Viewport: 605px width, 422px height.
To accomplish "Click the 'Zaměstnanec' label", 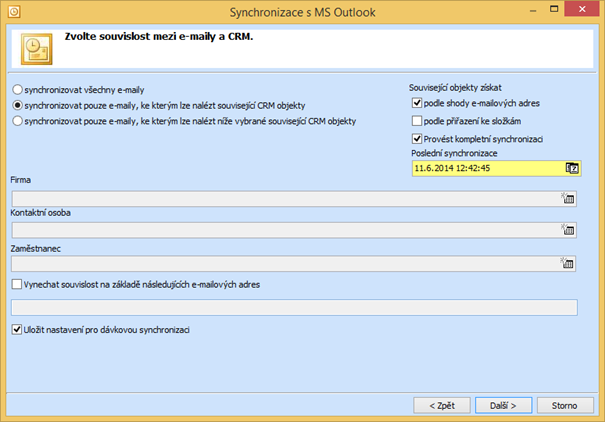I will tap(35, 249).
